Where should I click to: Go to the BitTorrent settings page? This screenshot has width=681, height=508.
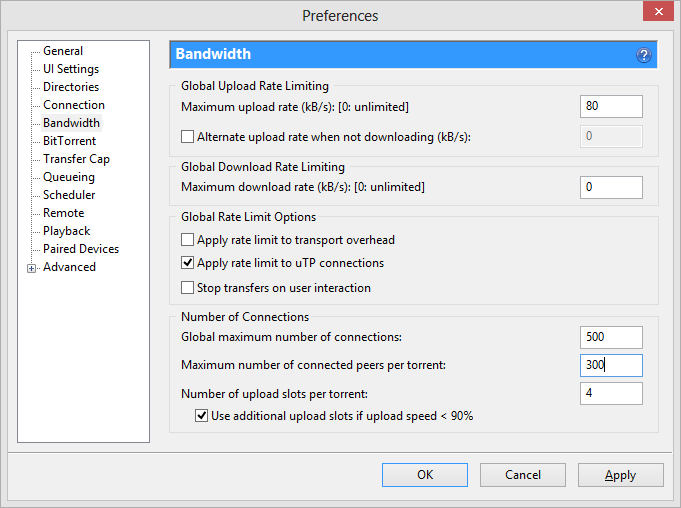(x=69, y=141)
